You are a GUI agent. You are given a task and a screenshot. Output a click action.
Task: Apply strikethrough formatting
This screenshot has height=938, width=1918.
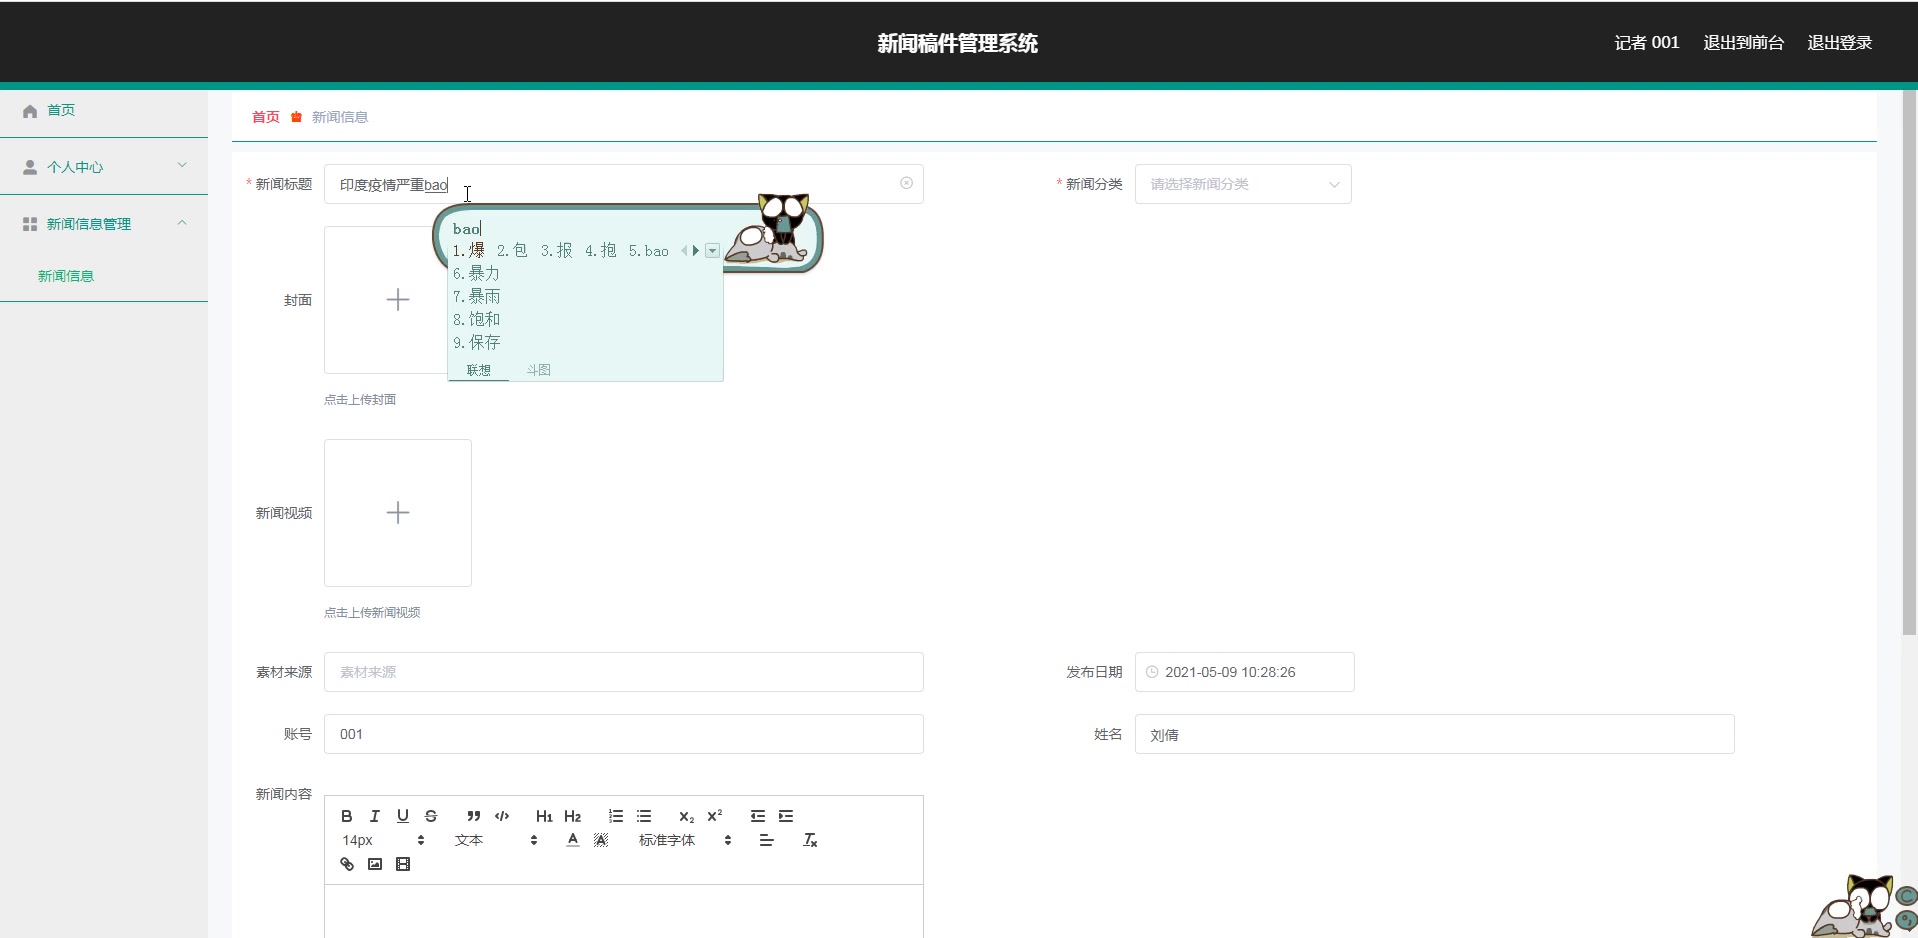tap(430, 816)
